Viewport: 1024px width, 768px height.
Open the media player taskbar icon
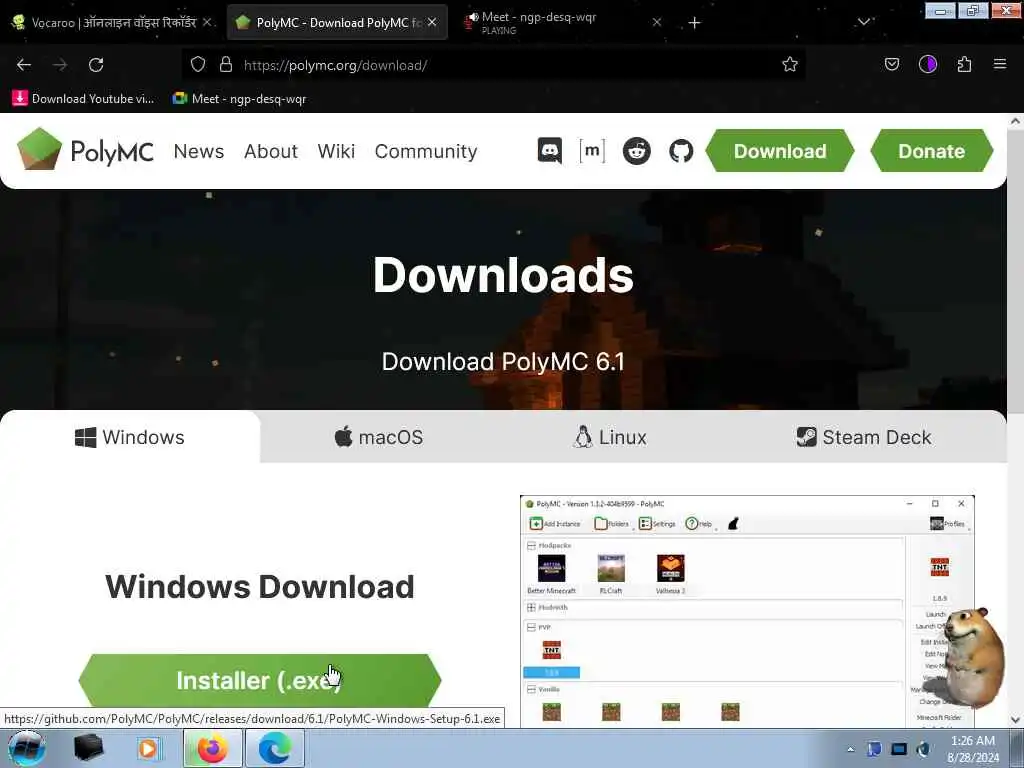(x=149, y=748)
